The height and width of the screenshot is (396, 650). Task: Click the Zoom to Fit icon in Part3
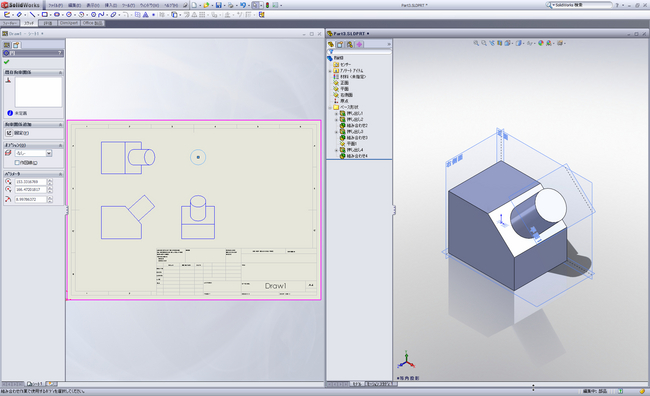coord(476,43)
